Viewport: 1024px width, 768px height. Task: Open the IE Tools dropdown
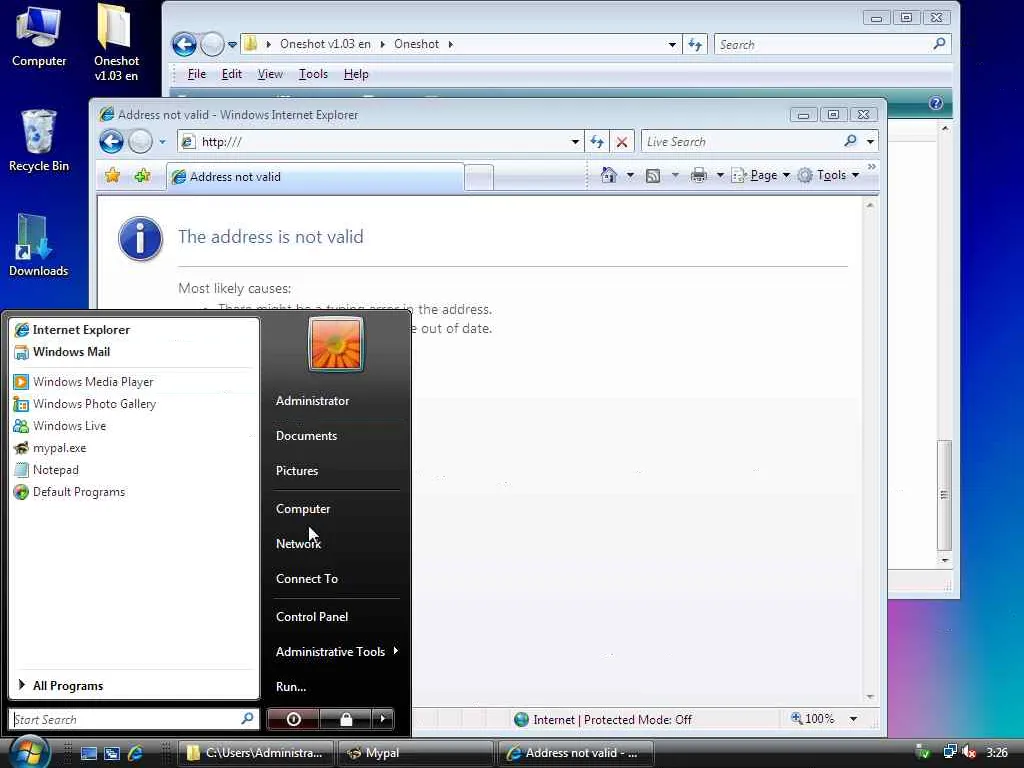(x=828, y=175)
